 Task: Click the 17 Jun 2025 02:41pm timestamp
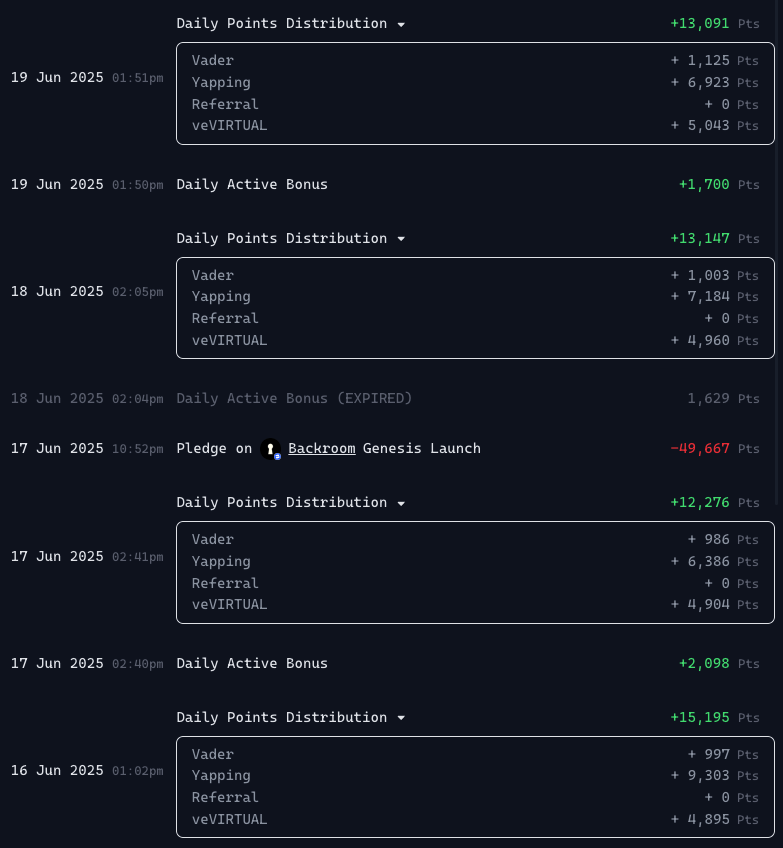coord(87,556)
